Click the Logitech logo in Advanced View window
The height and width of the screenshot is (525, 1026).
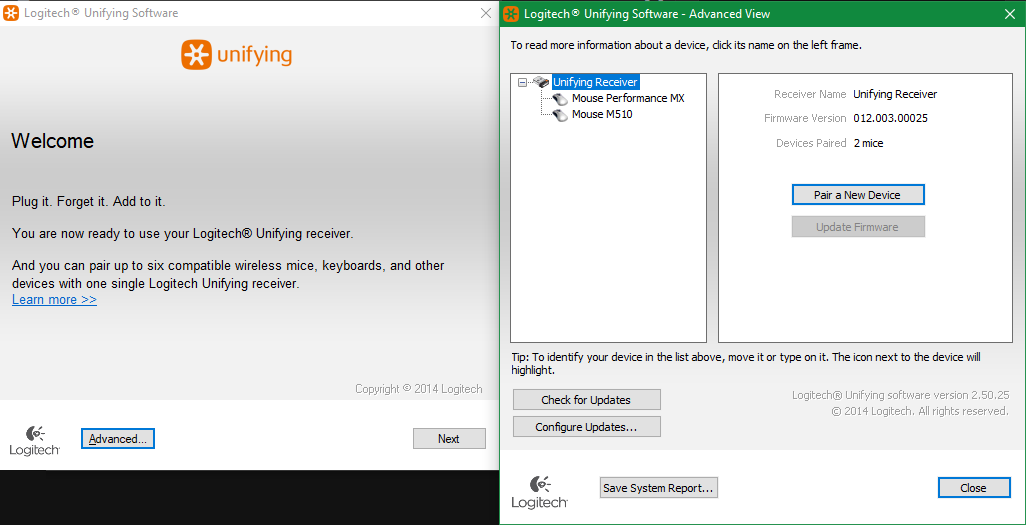[x=539, y=492]
